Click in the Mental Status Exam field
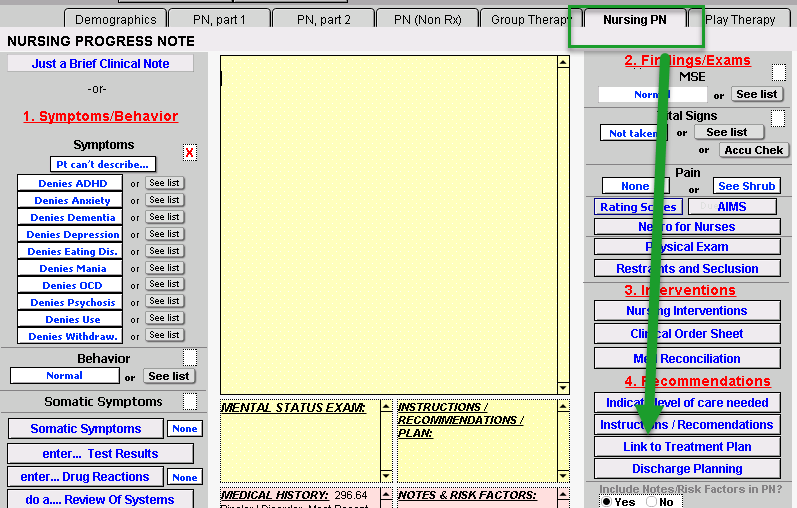Screen dimensions: 797x508 pos(300,445)
